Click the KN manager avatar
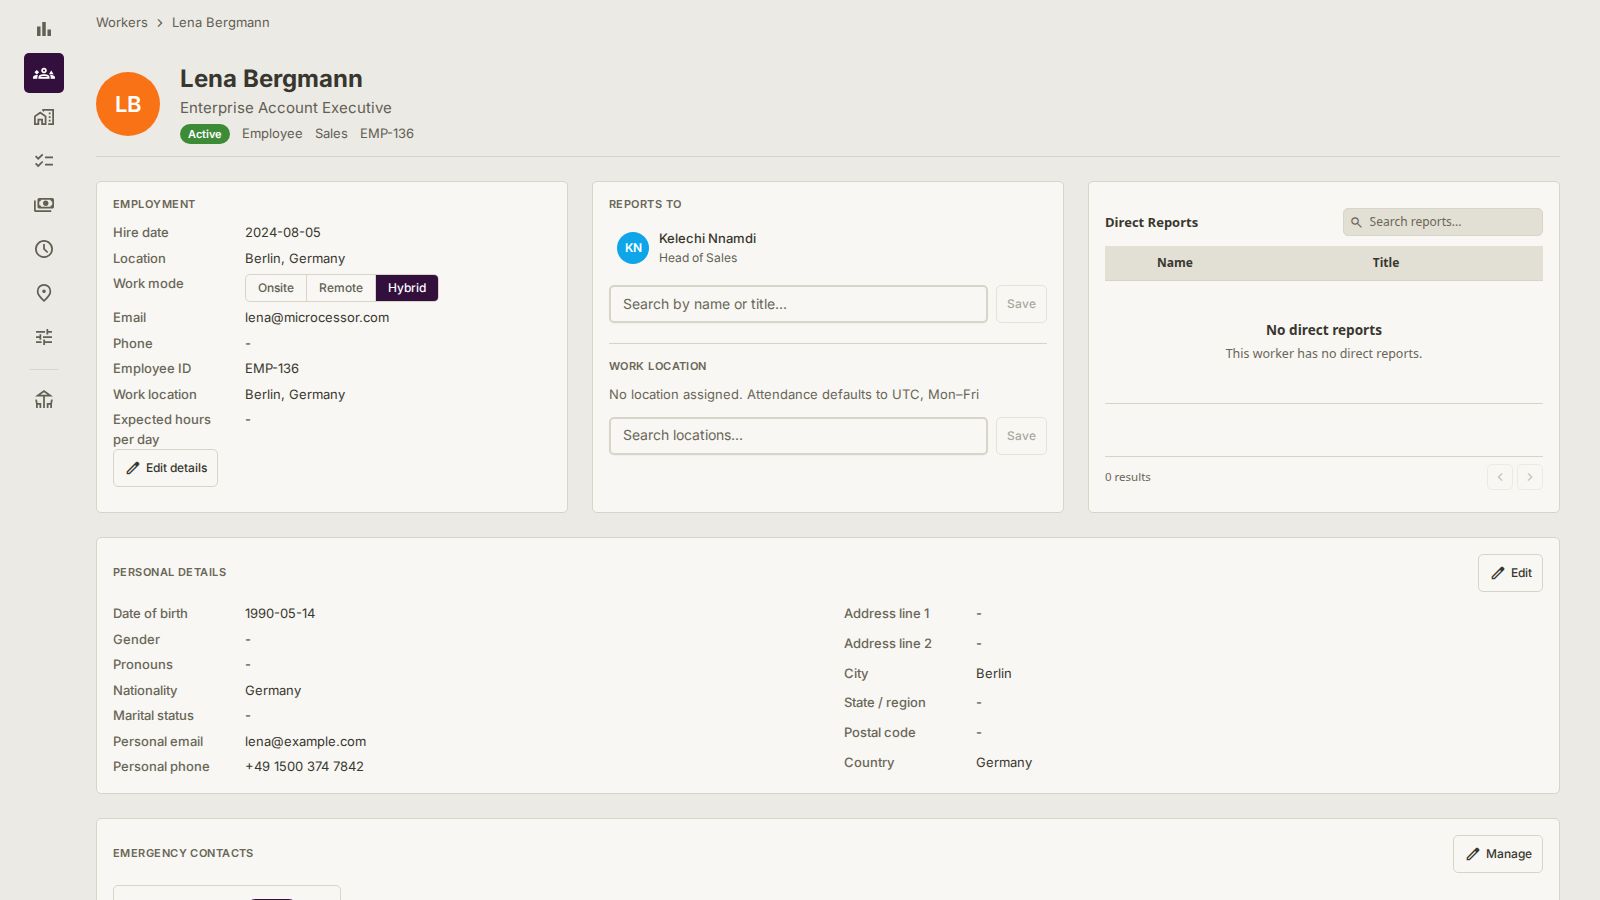 [x=633, y=248]
